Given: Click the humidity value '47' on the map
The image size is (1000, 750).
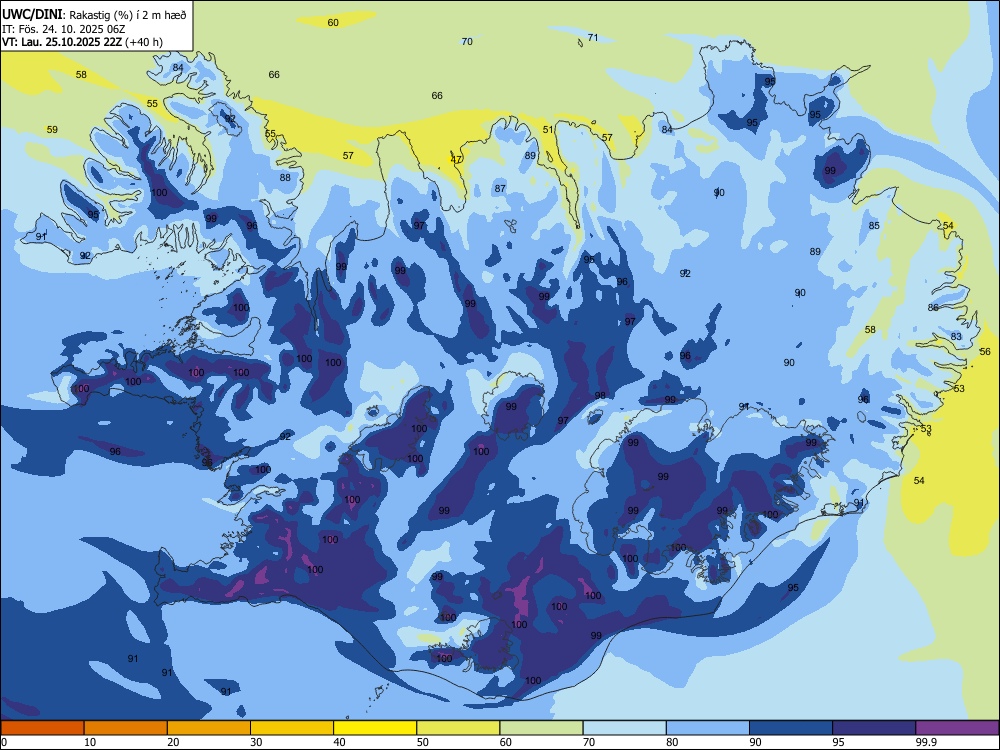Looking at the screenshot, I should tap(457, 159).
